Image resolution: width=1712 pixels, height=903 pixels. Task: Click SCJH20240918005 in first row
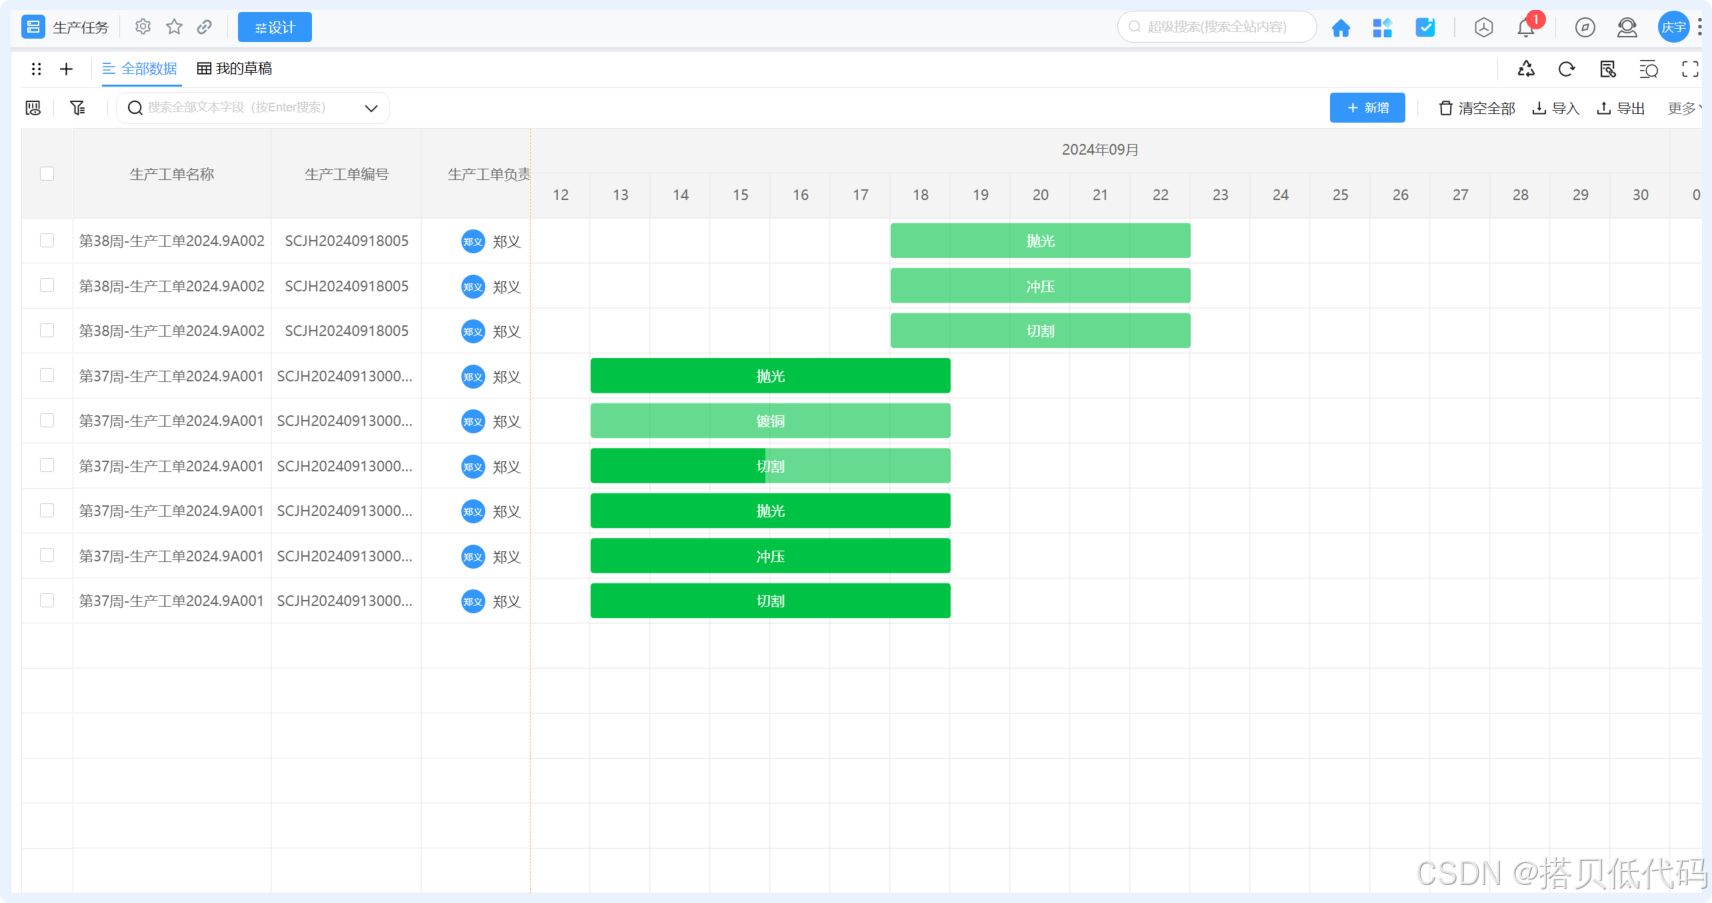346,241
